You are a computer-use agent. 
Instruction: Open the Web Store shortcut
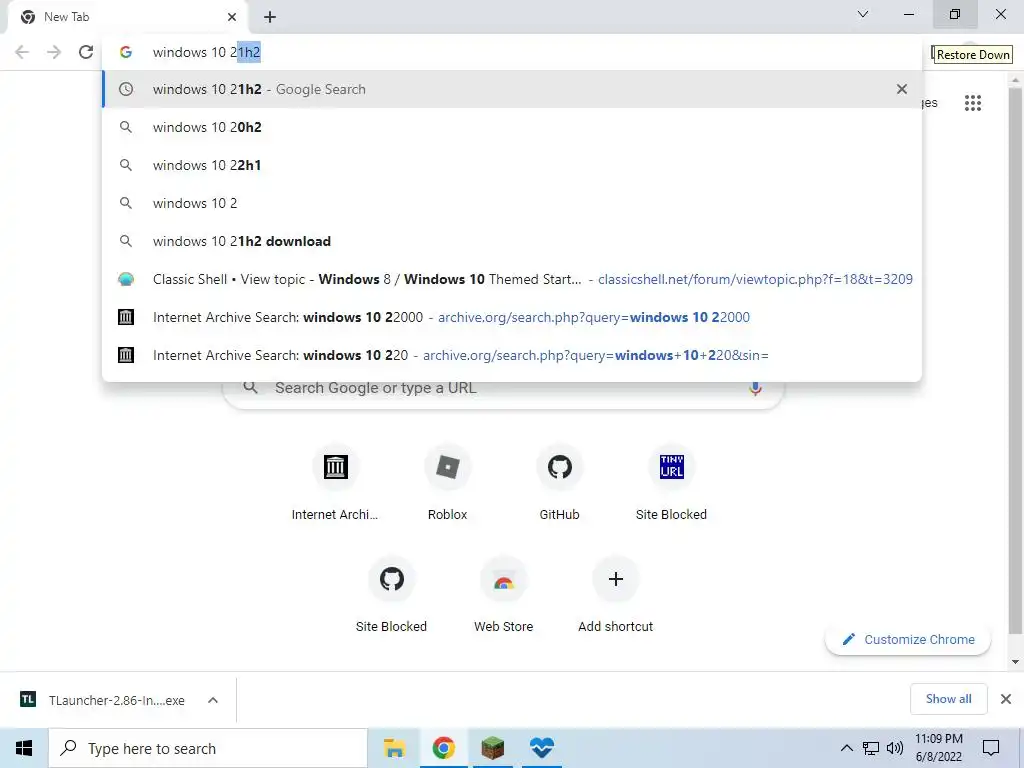tap(504, 595)
